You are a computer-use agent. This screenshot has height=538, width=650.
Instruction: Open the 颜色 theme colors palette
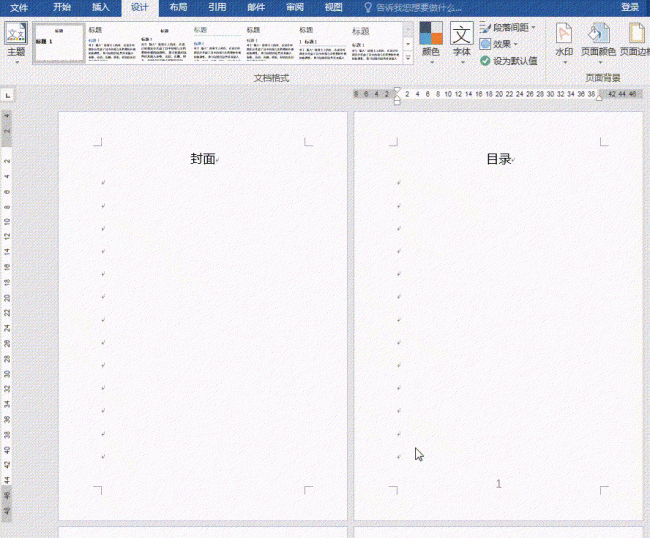pyautogui.click(x=431, y=43)
